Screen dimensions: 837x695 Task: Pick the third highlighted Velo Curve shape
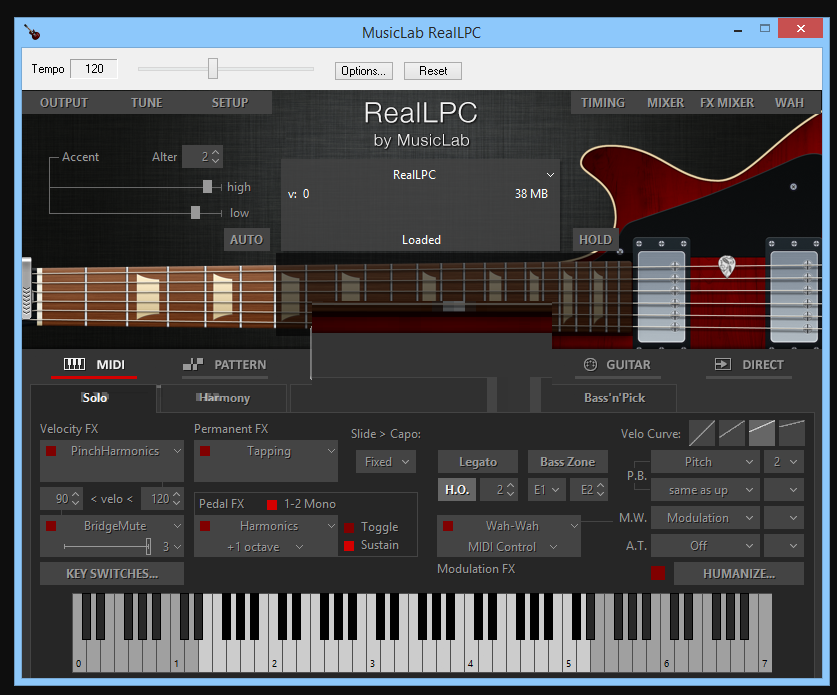pos(762,433)
